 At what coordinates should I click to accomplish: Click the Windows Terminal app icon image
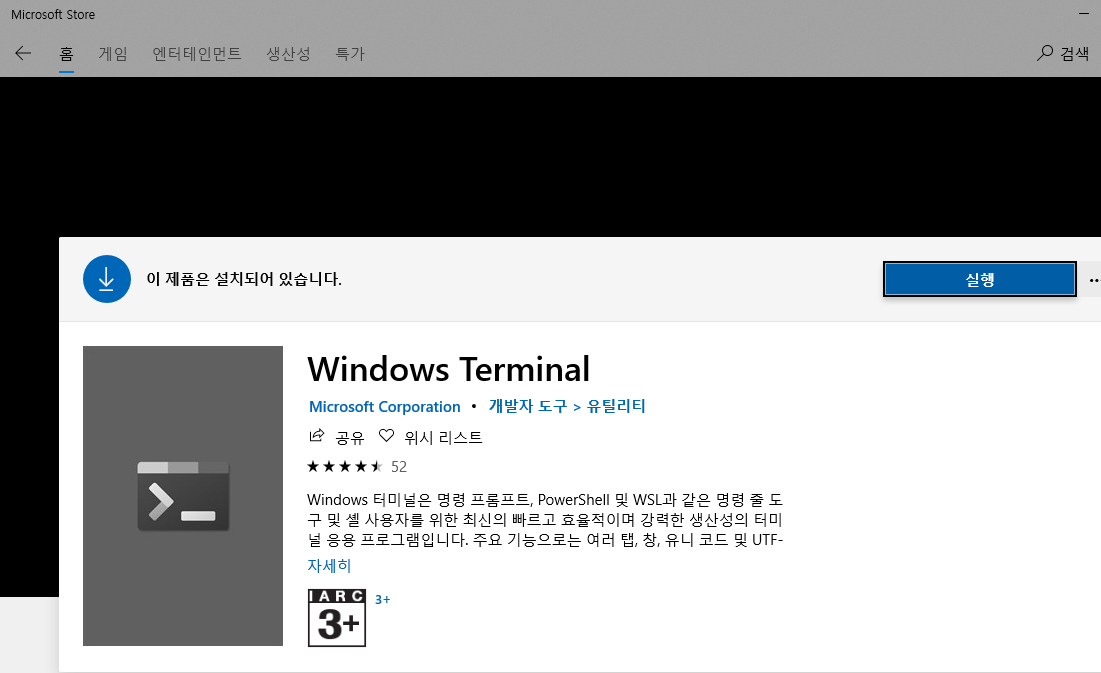coord(183,496)
